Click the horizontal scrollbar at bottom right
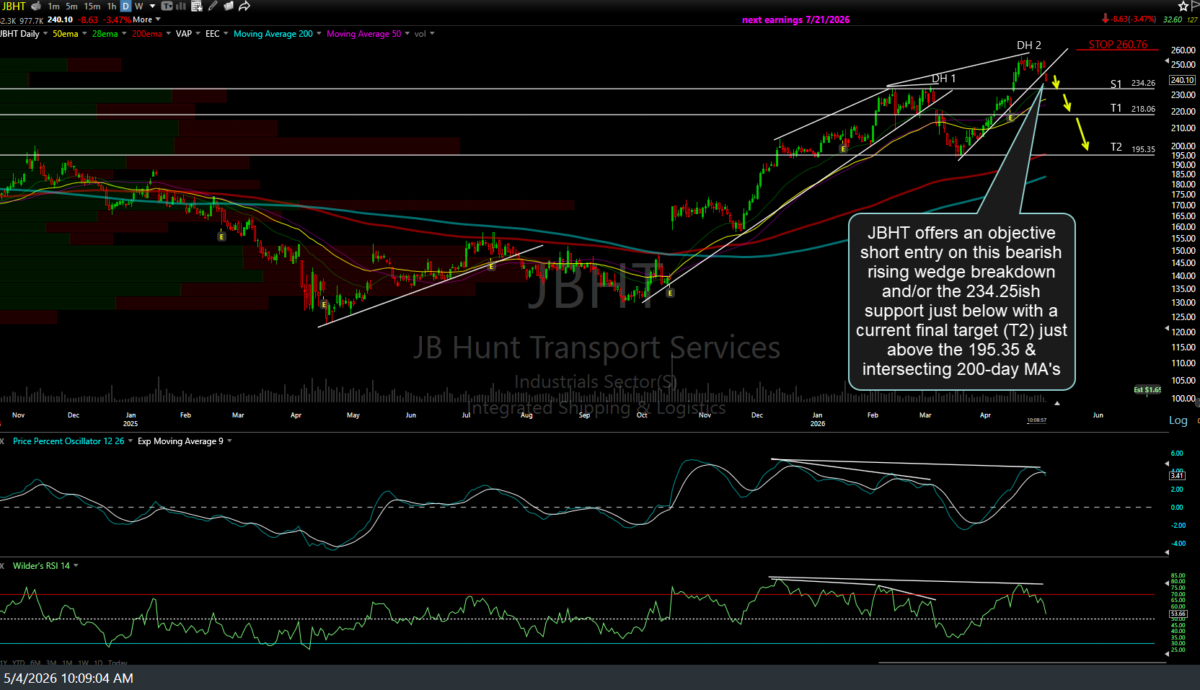 tap(1022, 662)
